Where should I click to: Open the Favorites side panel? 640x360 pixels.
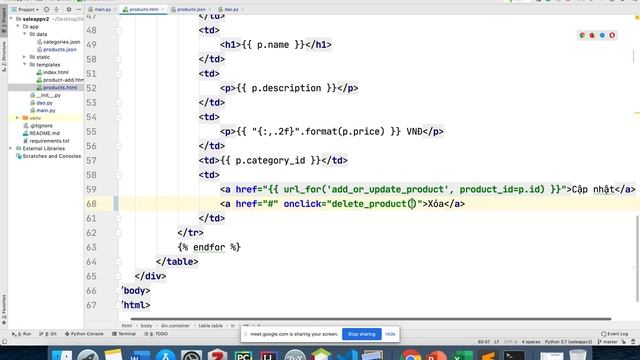tap(4, 309)
